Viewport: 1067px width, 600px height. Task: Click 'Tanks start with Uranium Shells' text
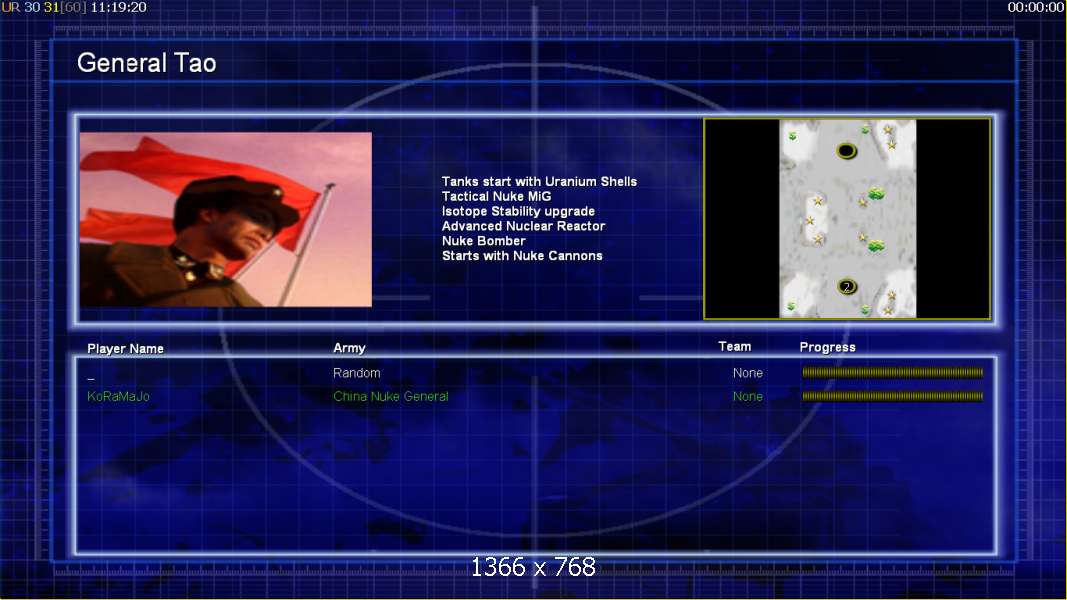click(x=539, y=182)
